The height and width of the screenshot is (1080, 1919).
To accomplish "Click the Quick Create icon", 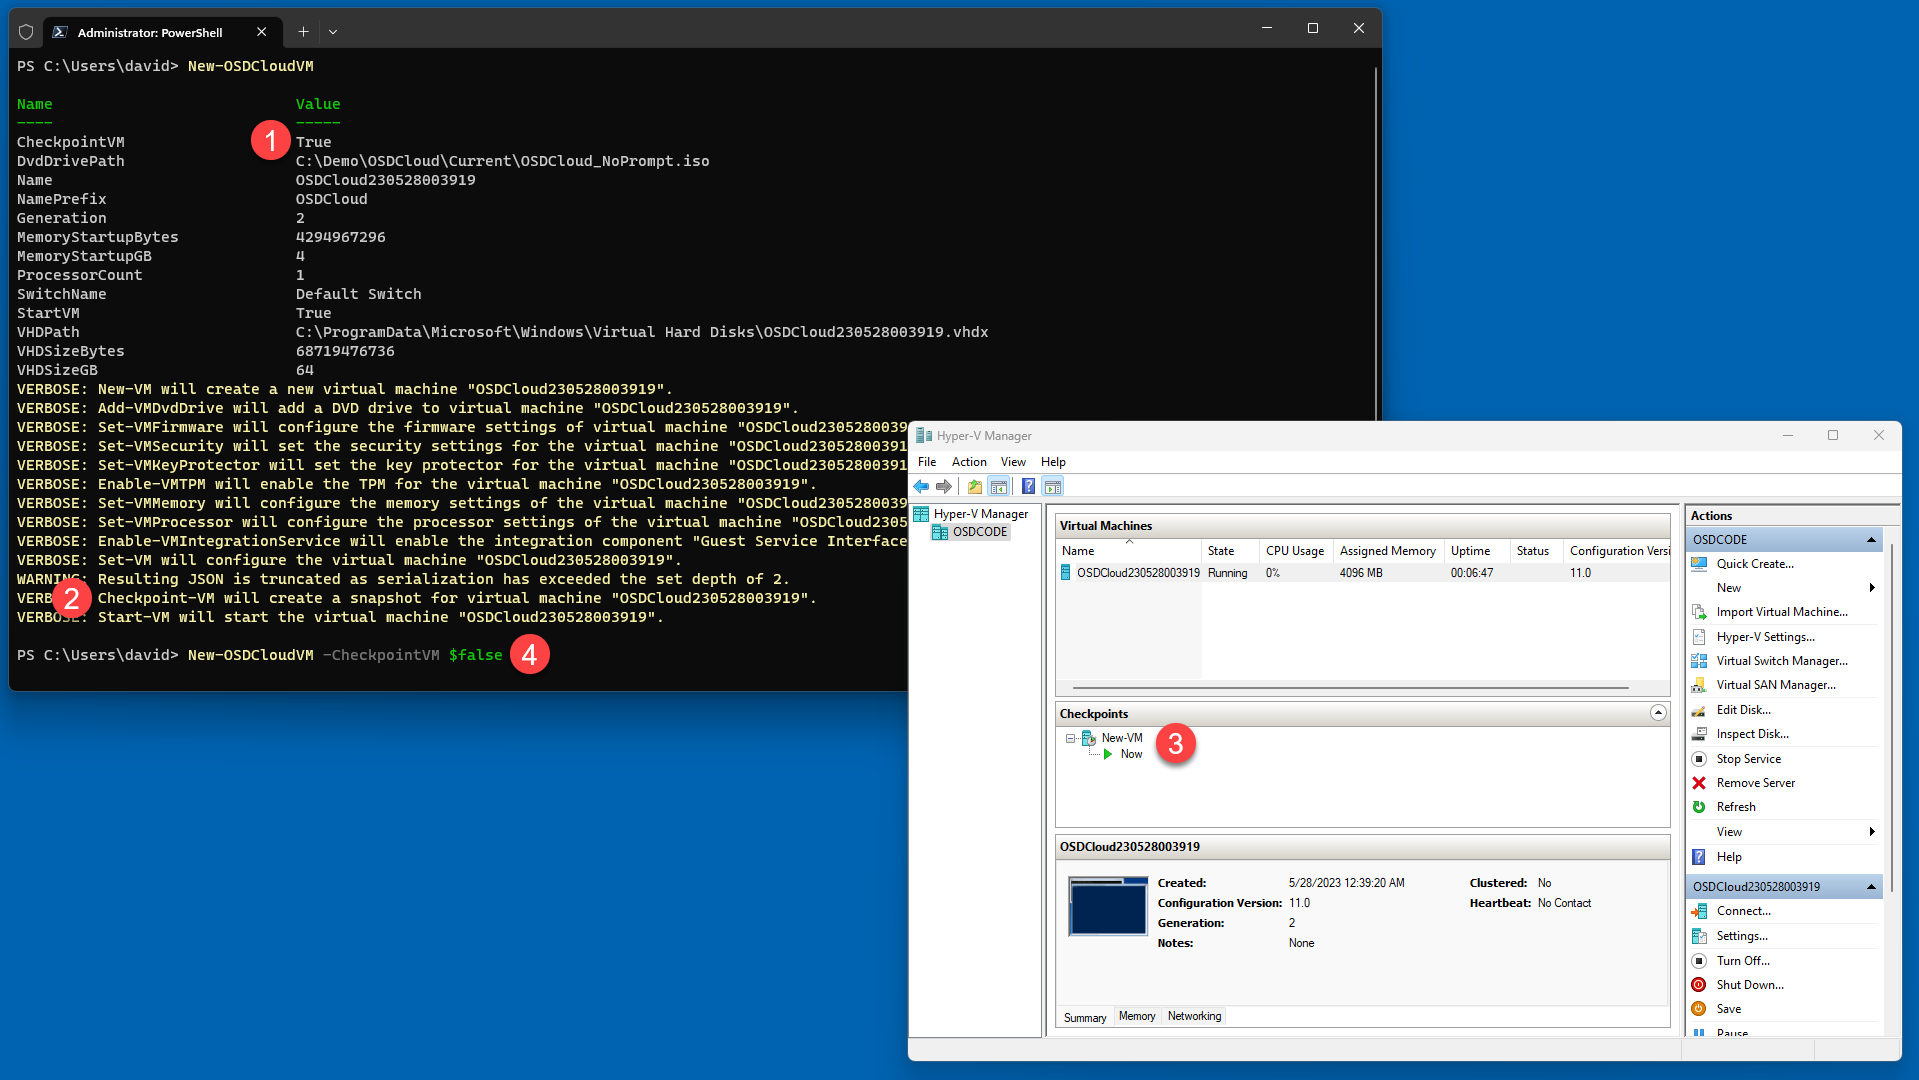I will (x=1699, y=564).
